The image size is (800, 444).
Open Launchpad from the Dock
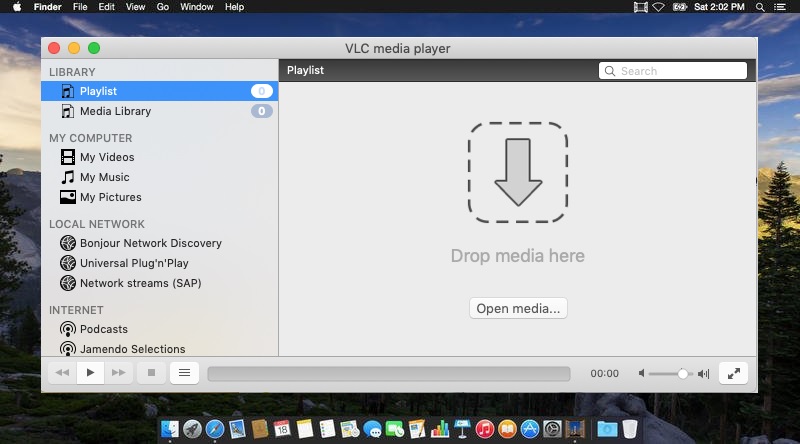pyautogui.click(x=192, y=429)
